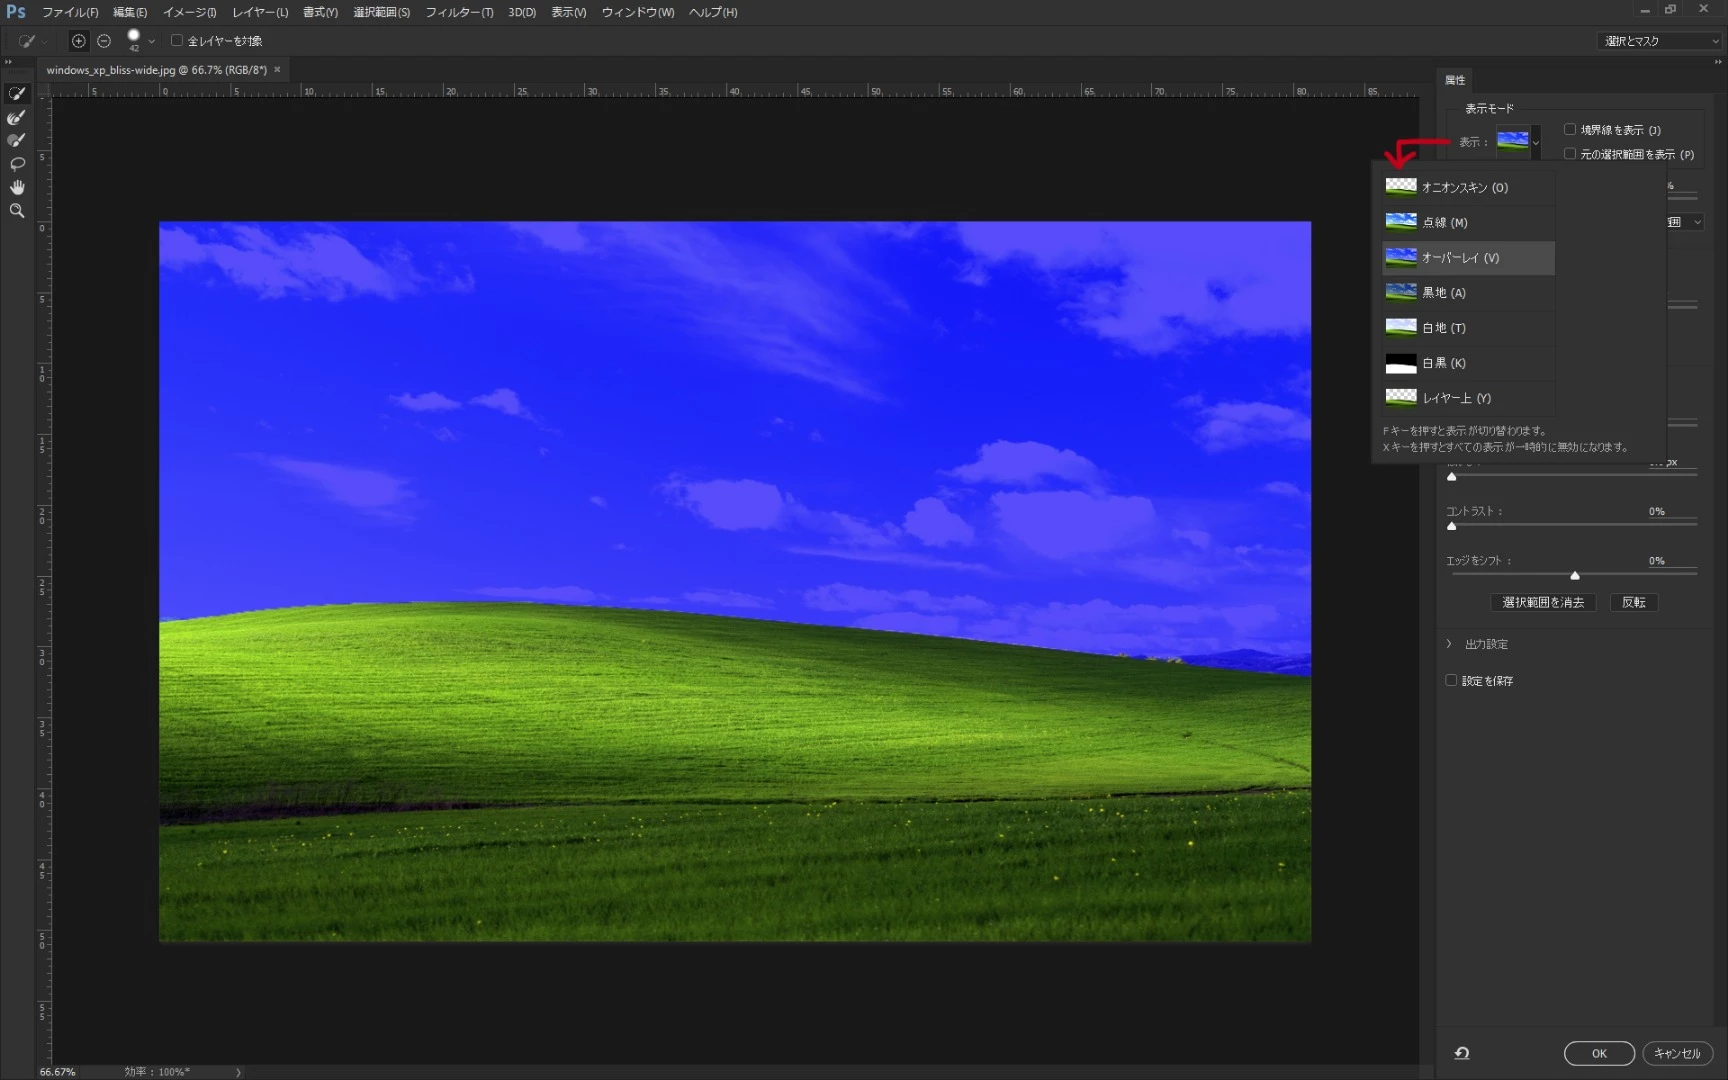1728x1080 pixels.
Task: Select the Brush tool in the left toolbar
Action: coord(17,140)
